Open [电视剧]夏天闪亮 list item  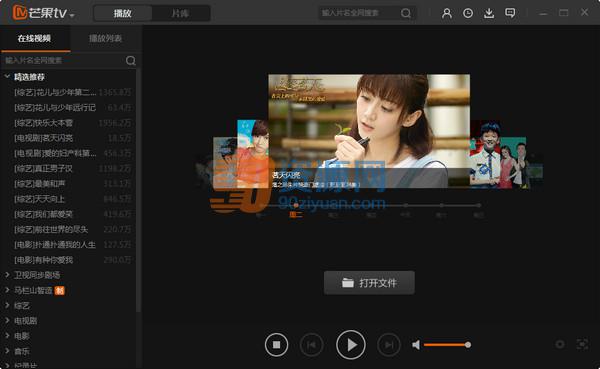[x=72, y=138]
